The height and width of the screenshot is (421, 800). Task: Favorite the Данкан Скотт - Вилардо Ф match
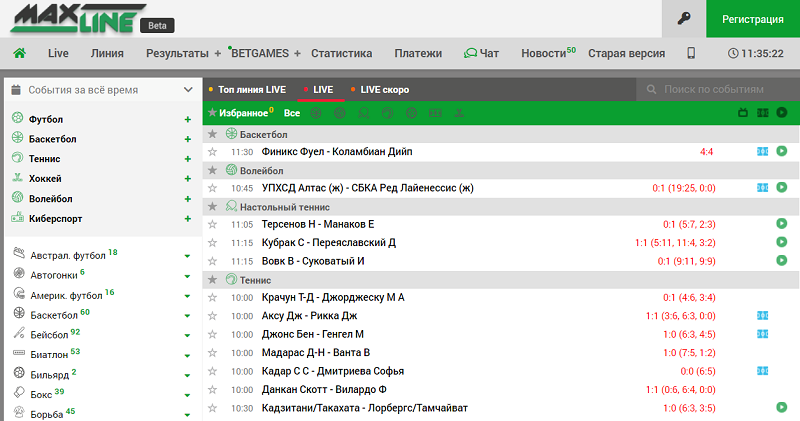tap(213, 389)
